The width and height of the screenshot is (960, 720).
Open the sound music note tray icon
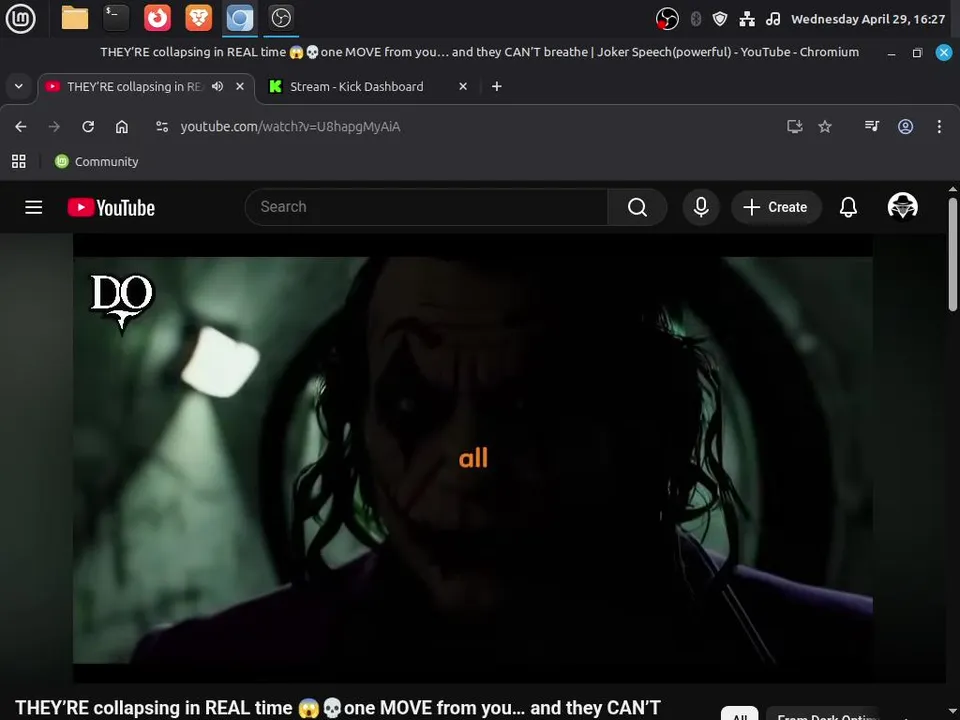tap(773, 19)
